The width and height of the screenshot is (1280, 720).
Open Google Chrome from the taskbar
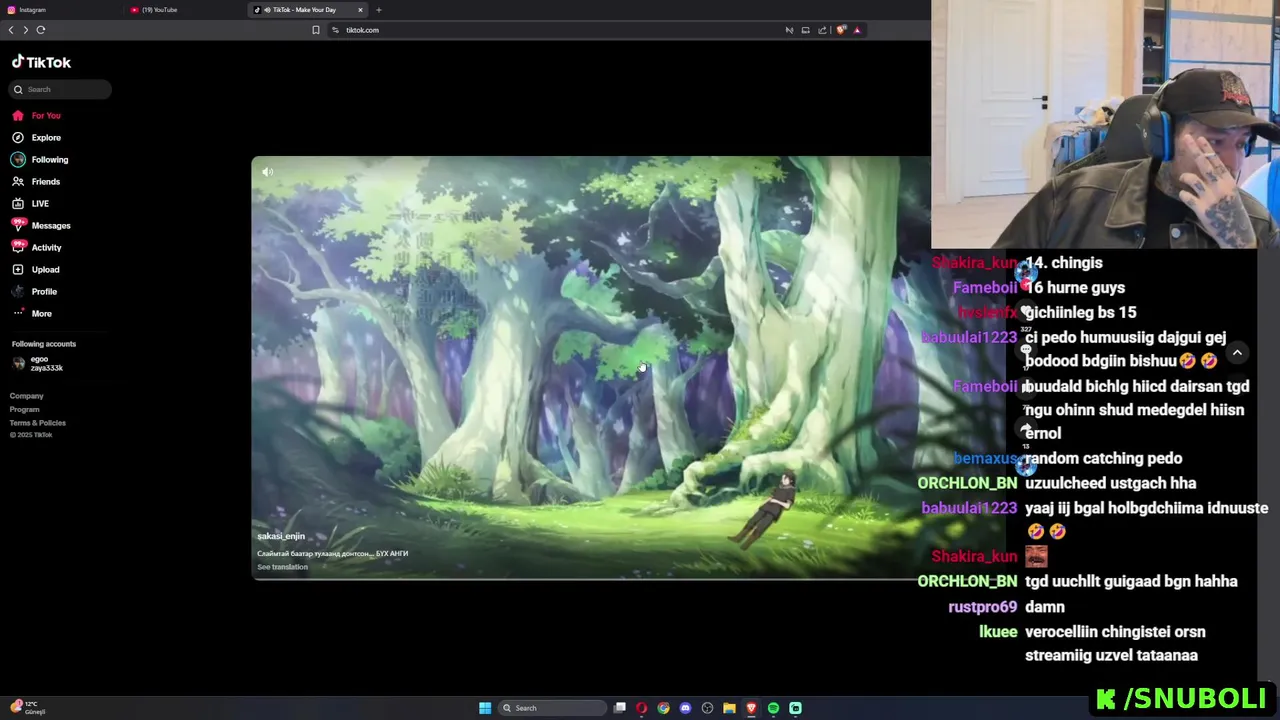click(663, 708)
